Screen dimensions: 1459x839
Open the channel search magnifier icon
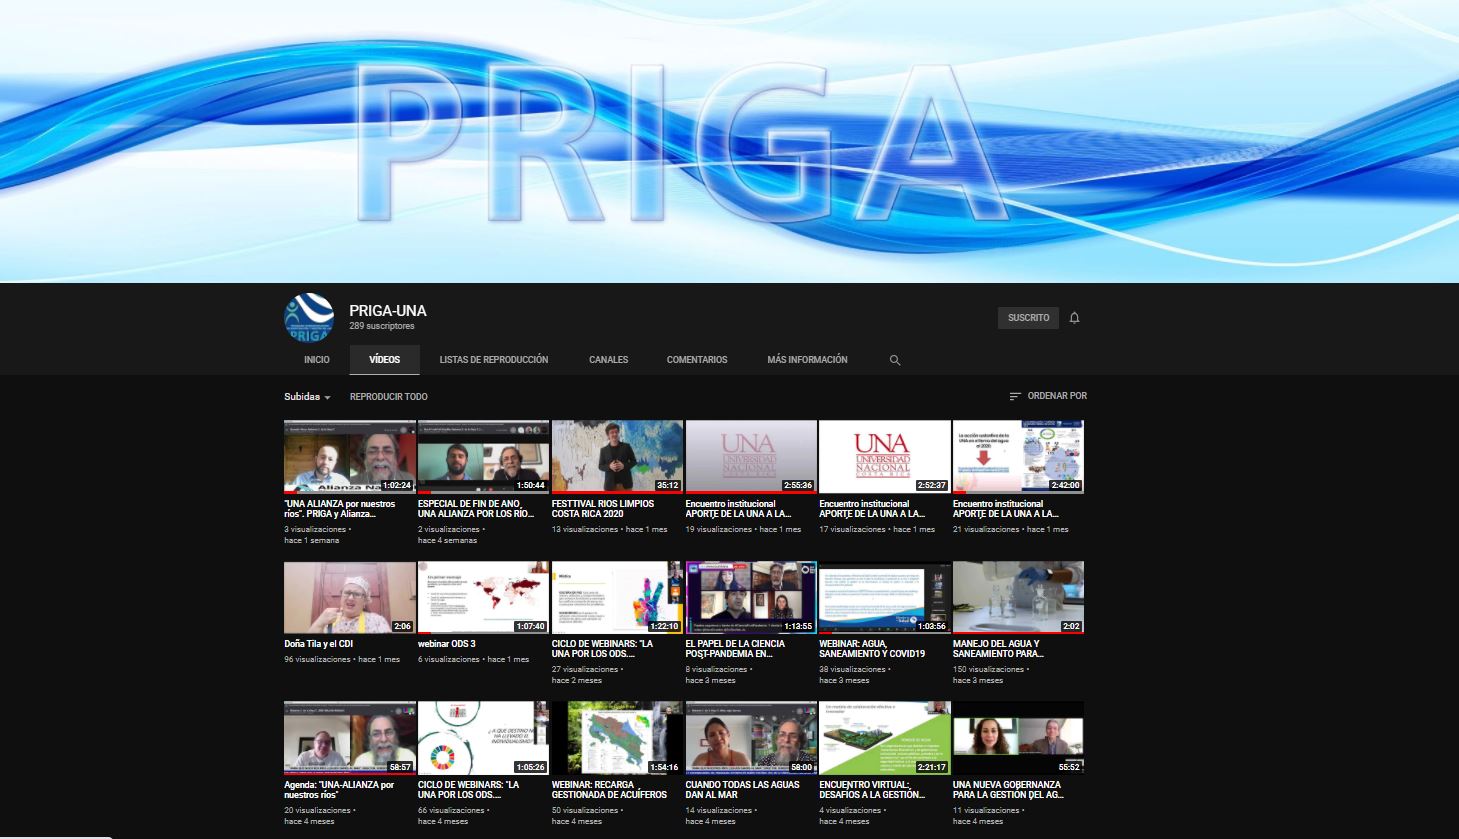[x=895, y=360]
